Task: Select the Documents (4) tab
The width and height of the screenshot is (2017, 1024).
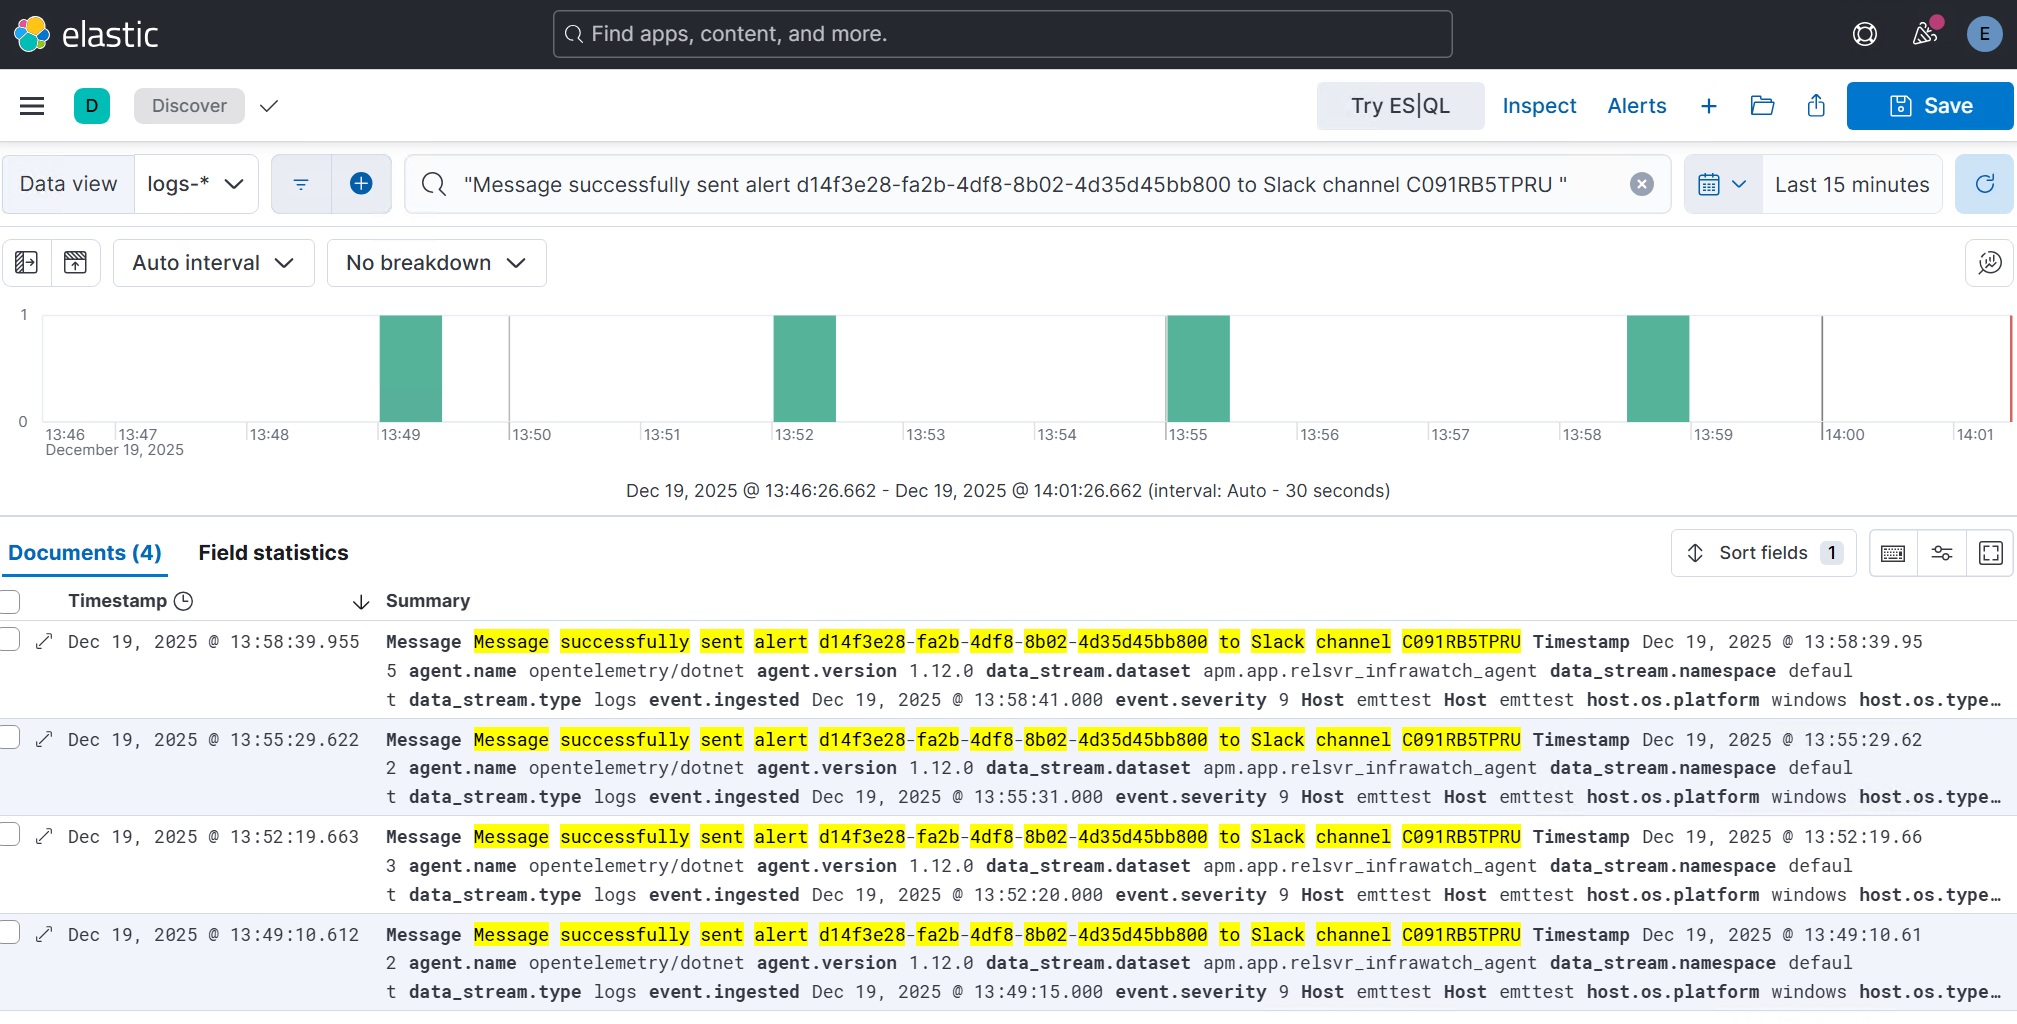Action: point(85,553)
